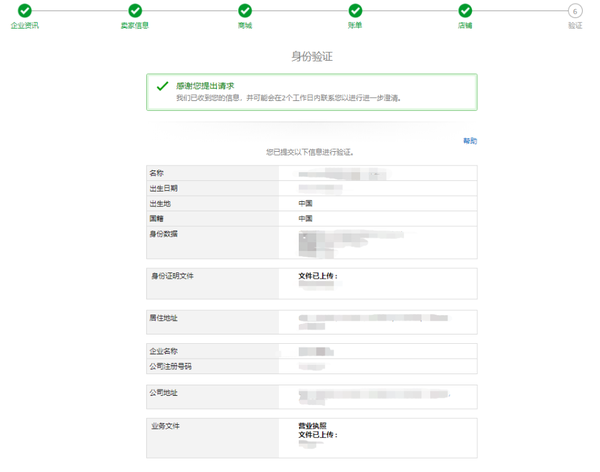Click the blurred 居住地址 value
Viewport: 600px width, 472px height.
pyautogui.click(x=373, y=322)
